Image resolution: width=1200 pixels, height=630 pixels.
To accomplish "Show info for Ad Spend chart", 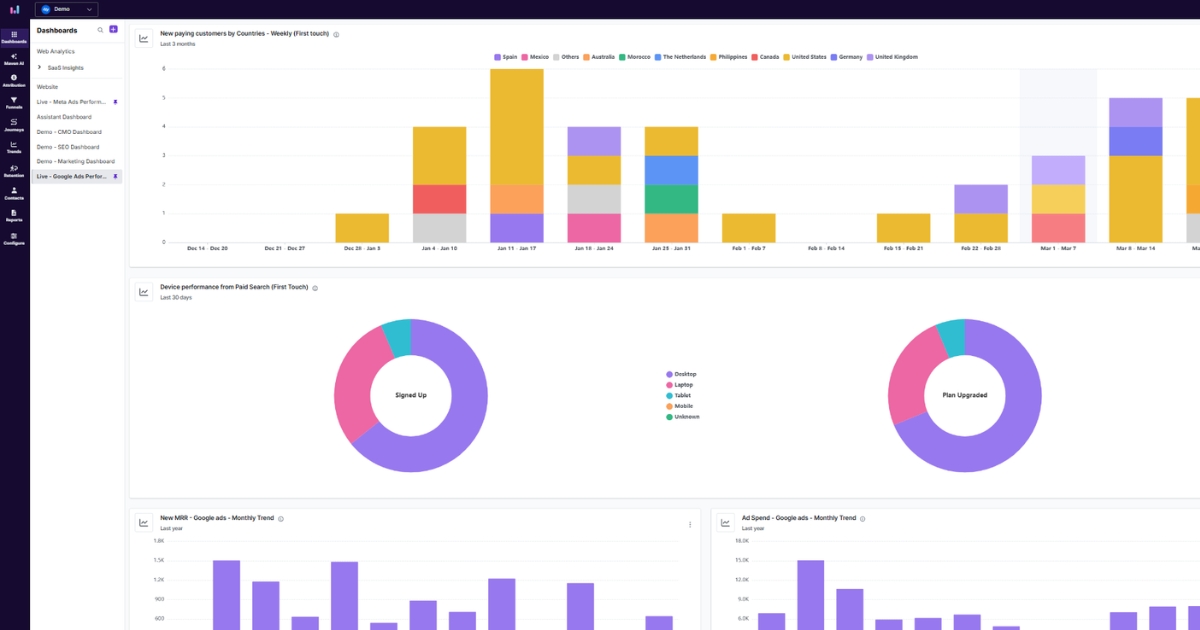I will tap(862, 519).
